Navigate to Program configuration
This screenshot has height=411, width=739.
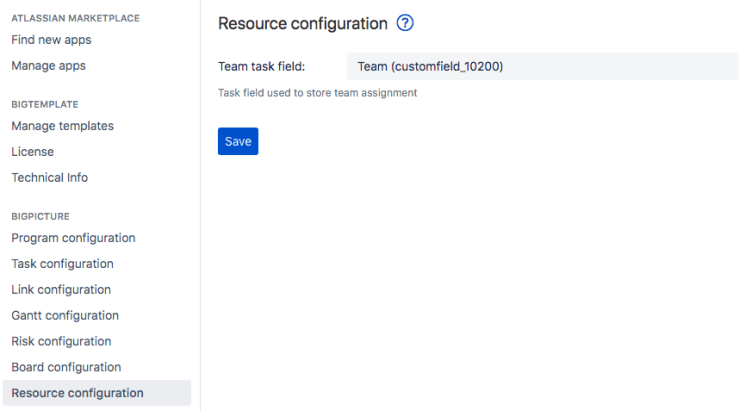click(x=73, y=238)
